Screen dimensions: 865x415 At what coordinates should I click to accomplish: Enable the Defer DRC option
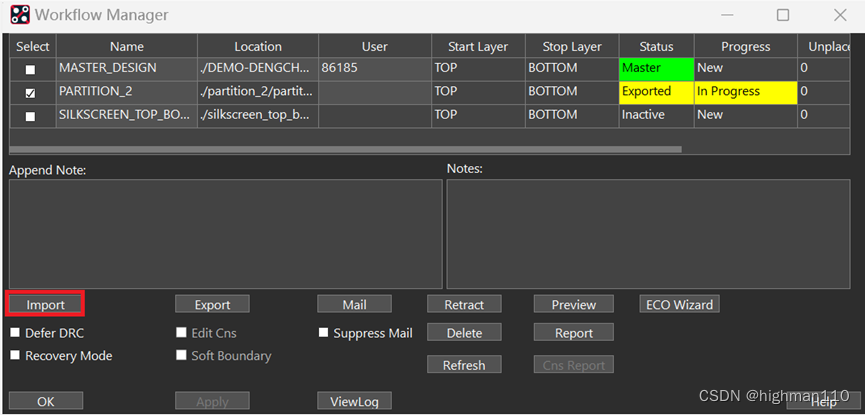click(x=16, y=333)
